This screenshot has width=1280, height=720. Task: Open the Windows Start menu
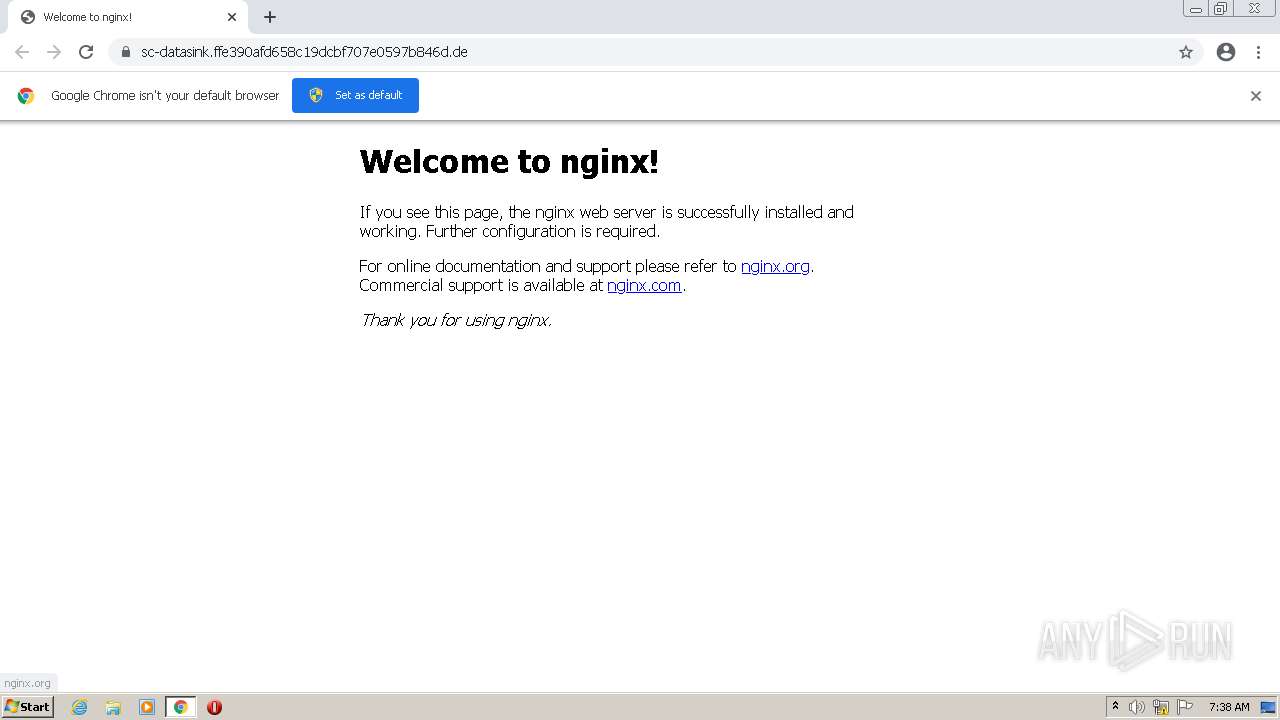[28, 707]
